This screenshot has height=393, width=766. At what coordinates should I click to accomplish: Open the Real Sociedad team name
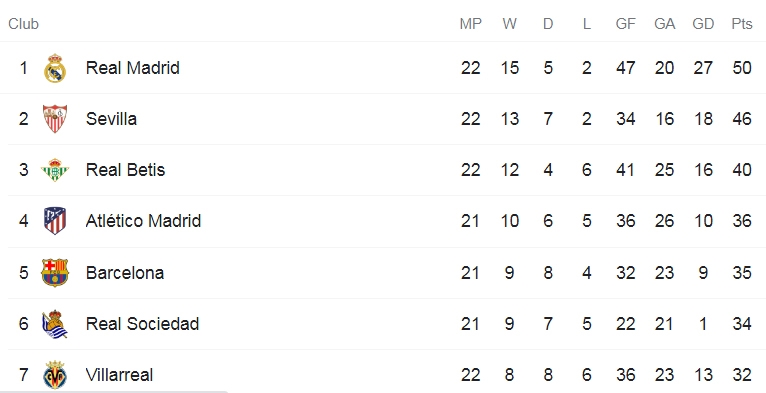pyautogui.click(x=142, y=324)
